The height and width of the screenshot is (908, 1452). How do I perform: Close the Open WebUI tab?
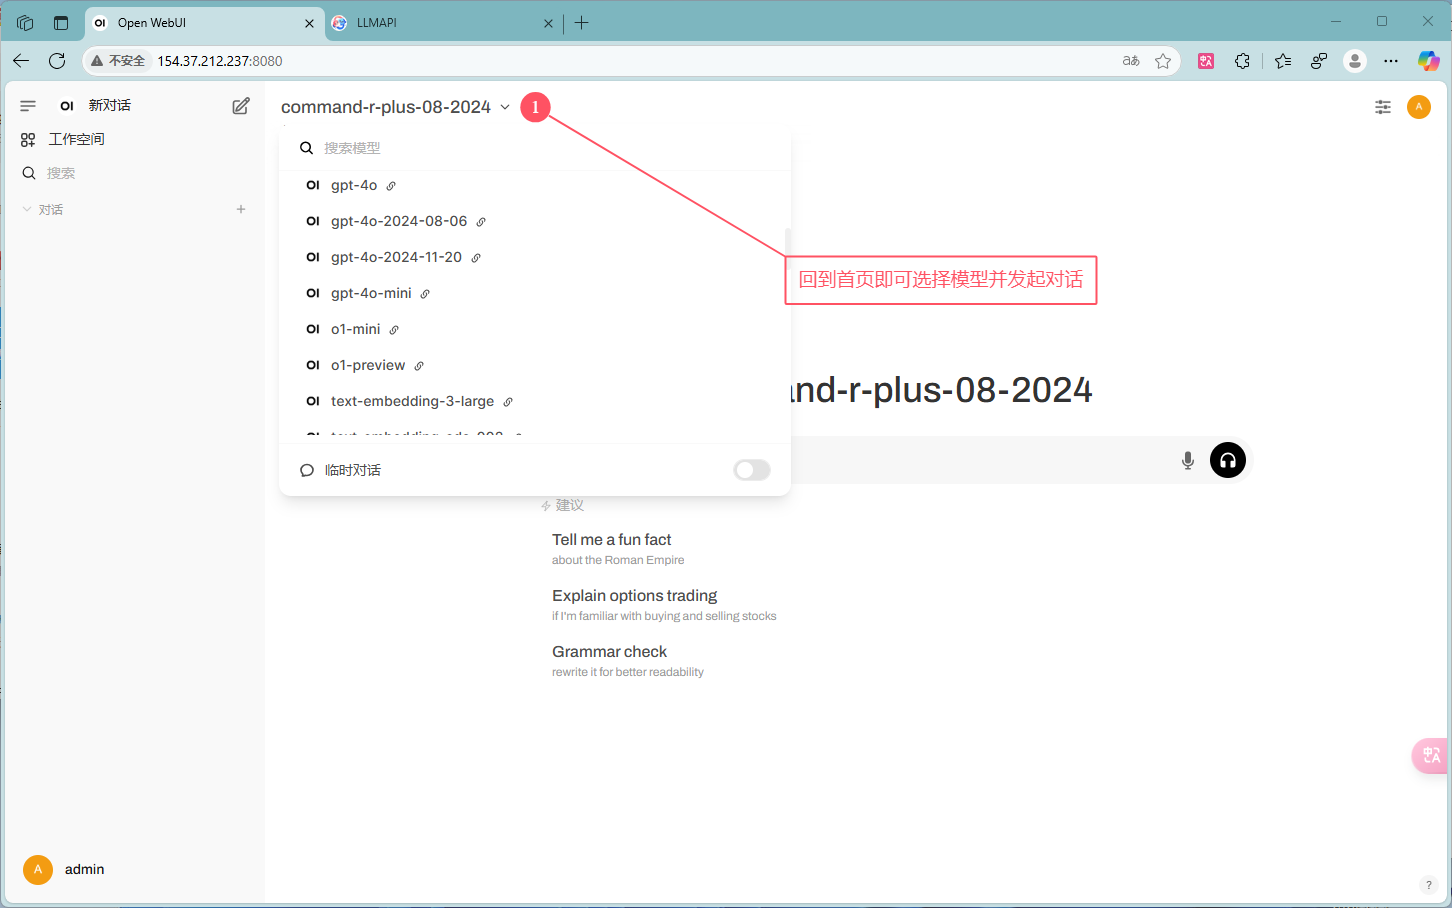[309, 23]
